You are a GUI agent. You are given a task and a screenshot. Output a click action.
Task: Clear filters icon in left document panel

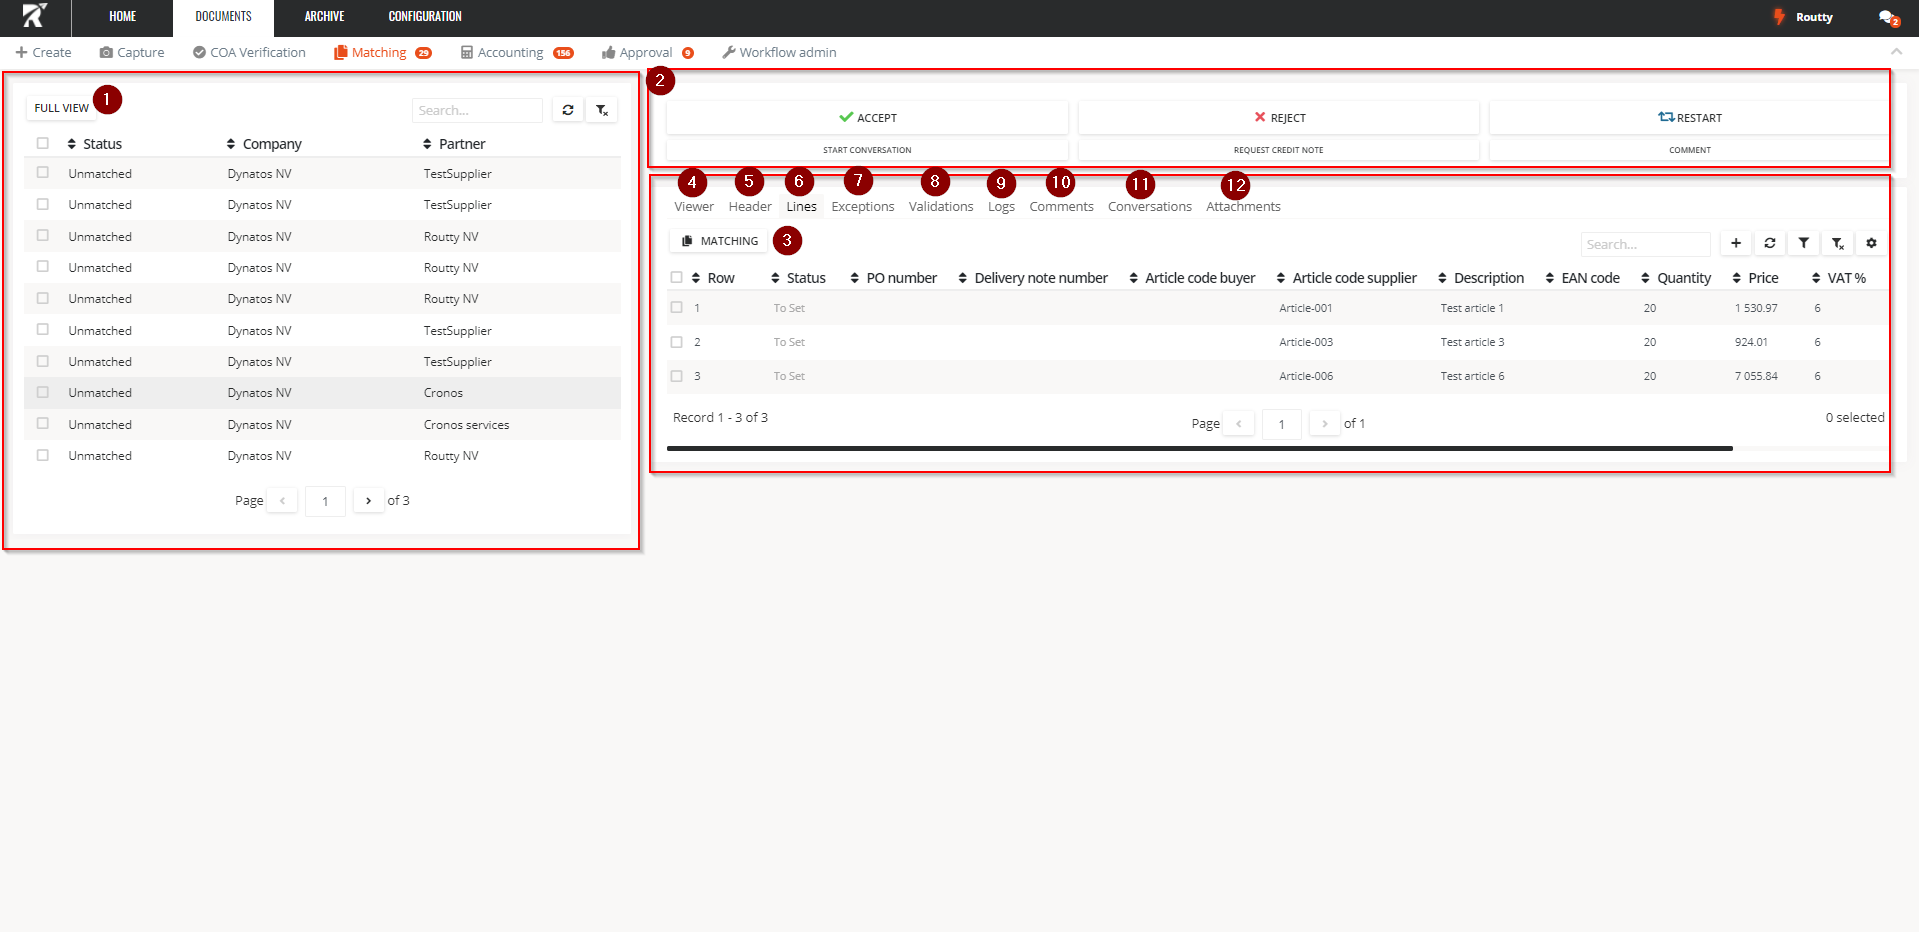[602, 110]
